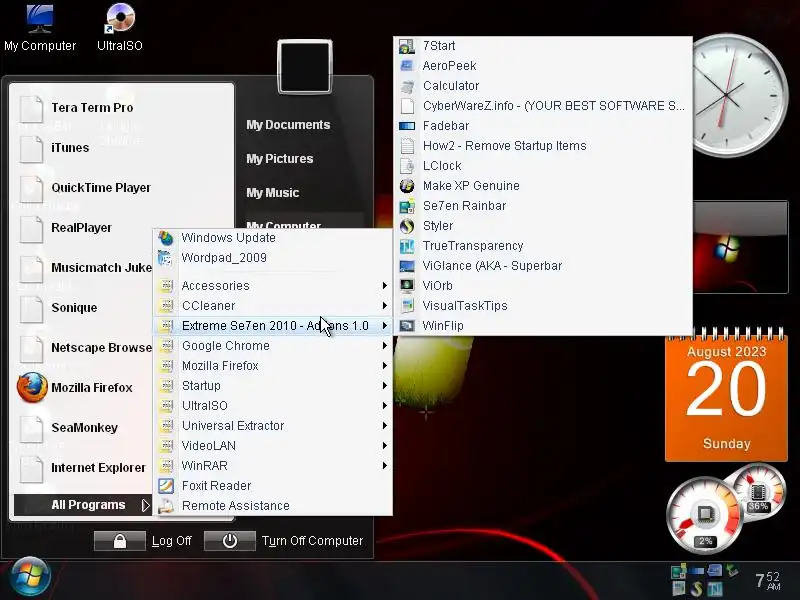Image resolution: width=800 pixels, height=600 pixels.
Task: Click the Windows Update globe icon
Action: (166, 238)
